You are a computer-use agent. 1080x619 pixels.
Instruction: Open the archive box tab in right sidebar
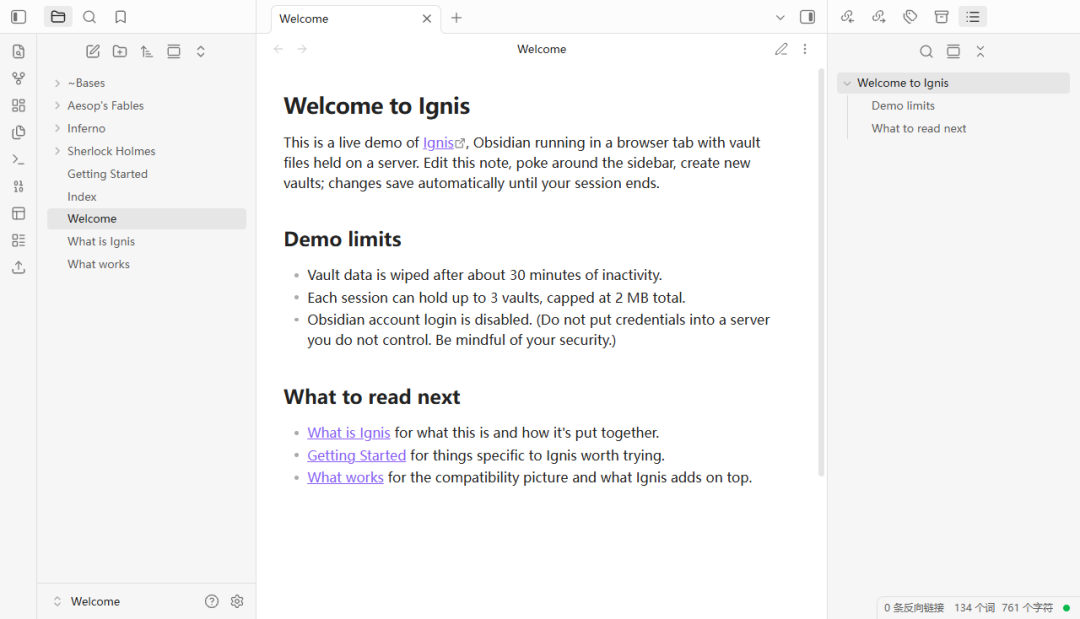(x=942, y=17)
